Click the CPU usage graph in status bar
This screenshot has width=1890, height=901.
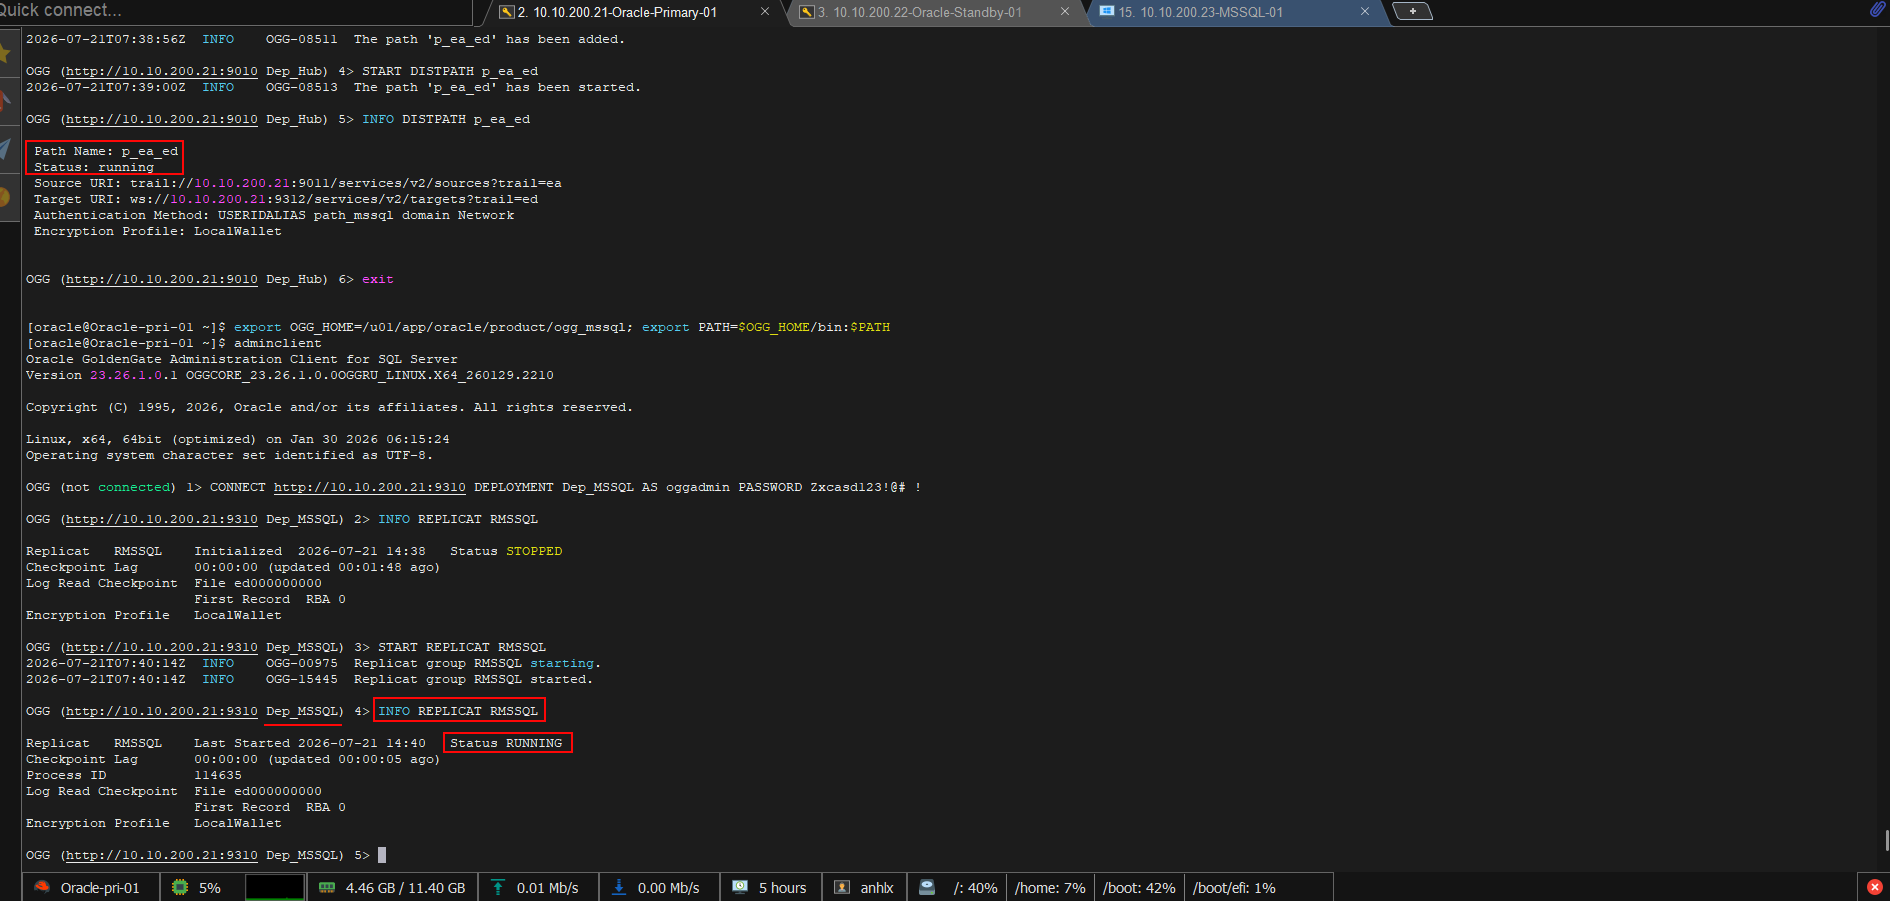tap(274, 887)
